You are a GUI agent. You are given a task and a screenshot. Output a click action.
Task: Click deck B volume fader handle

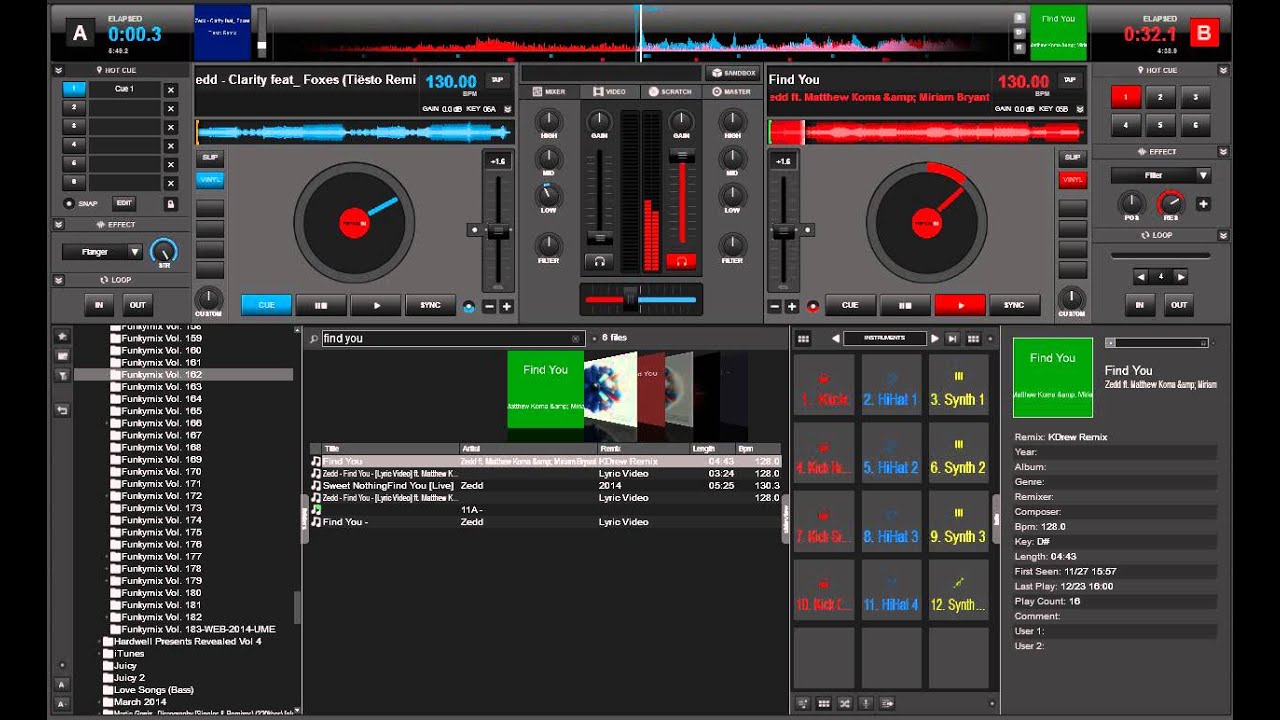pyautogui.click(x=682, y=156)
